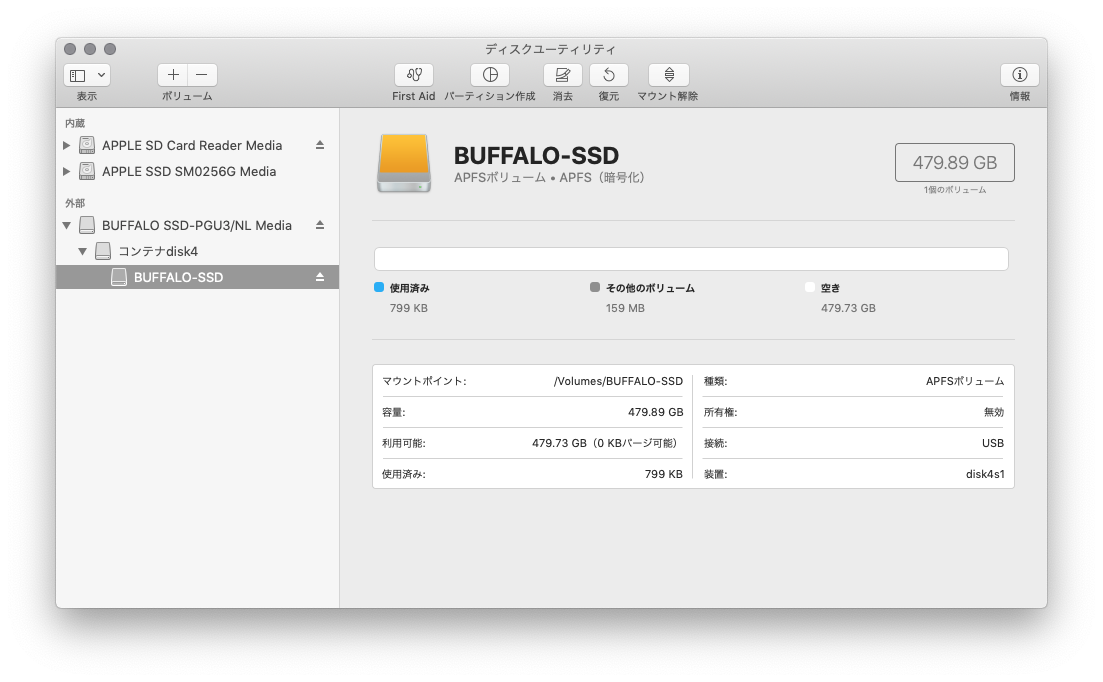This screenshot has width=1103, height=682.
Task: Unmount the volume via マウント解除 icon
Action: 669,75
